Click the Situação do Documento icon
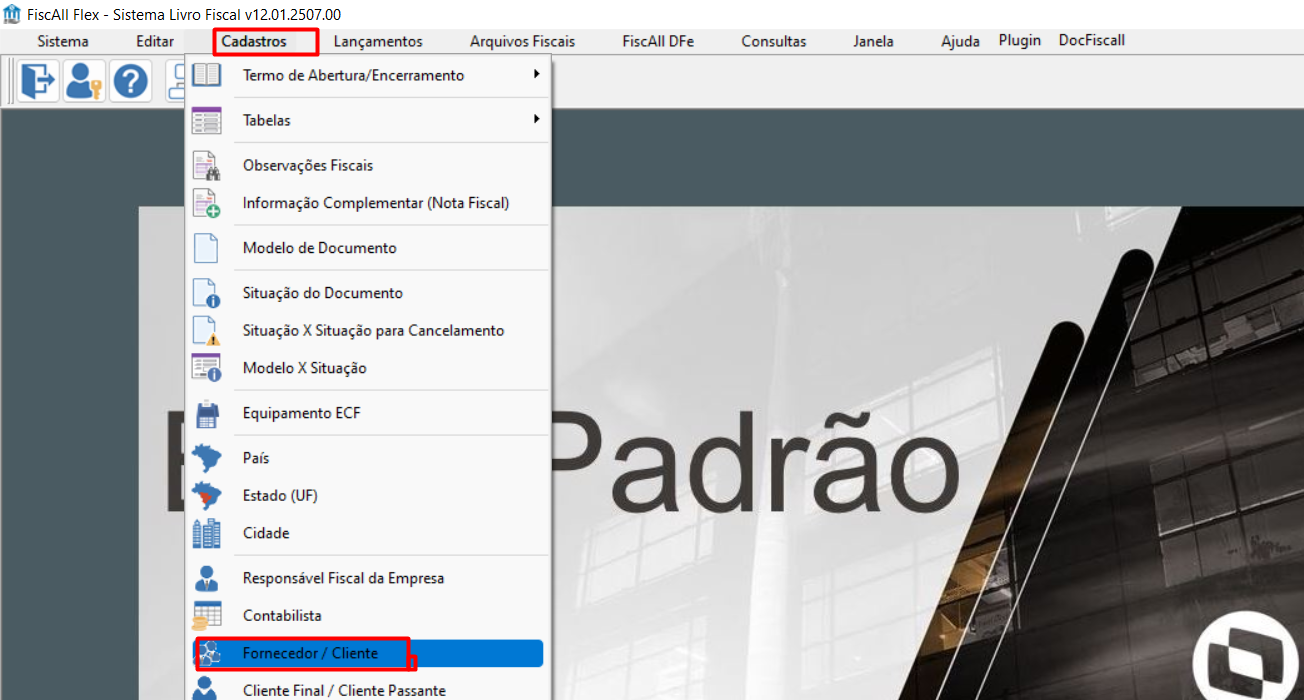Image resolution: width=1304 pixels, height=700 pixels. 206,293
